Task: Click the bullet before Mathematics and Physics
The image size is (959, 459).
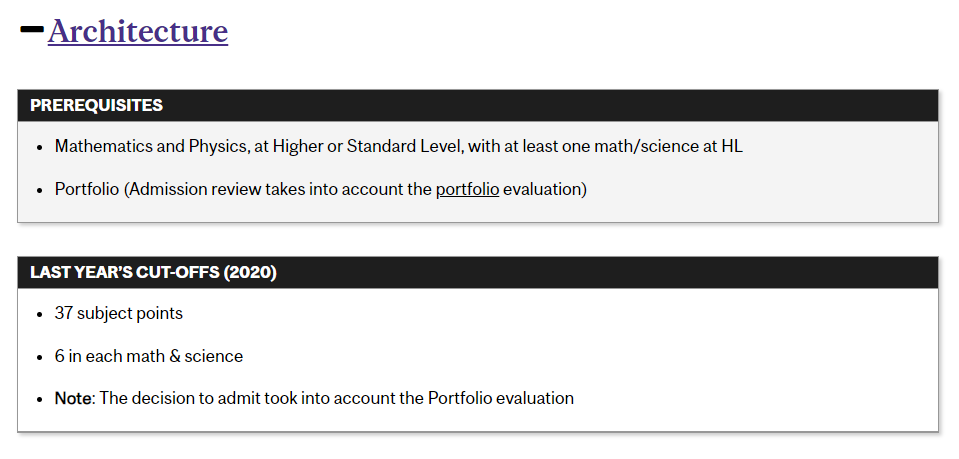Action: point(40,147)
